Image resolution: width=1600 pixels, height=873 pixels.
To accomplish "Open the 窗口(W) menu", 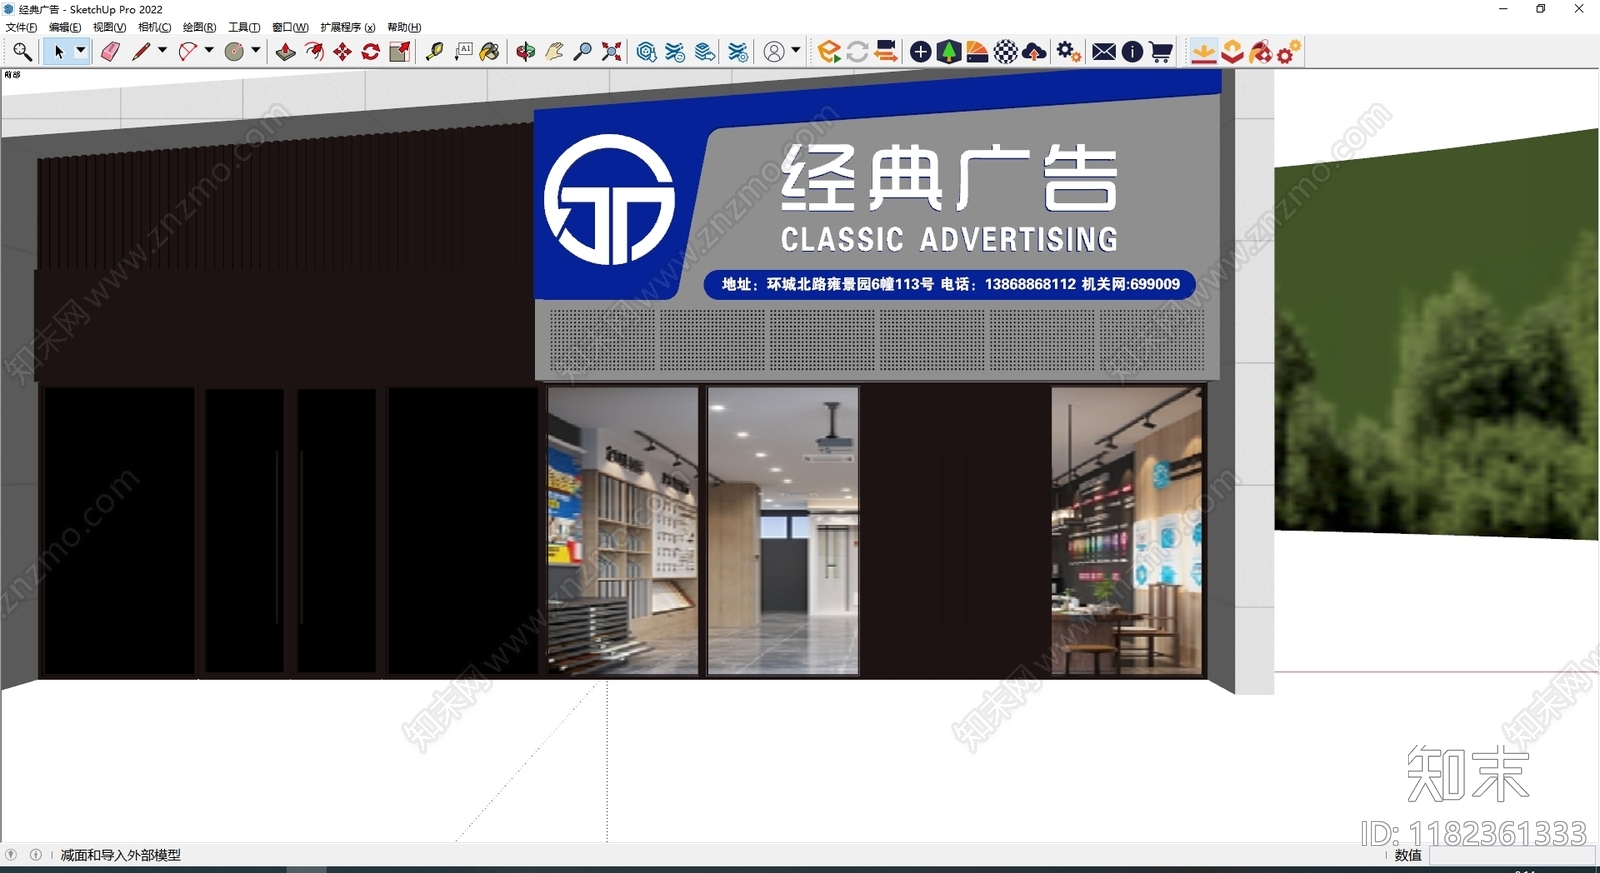I will [290, 27].
